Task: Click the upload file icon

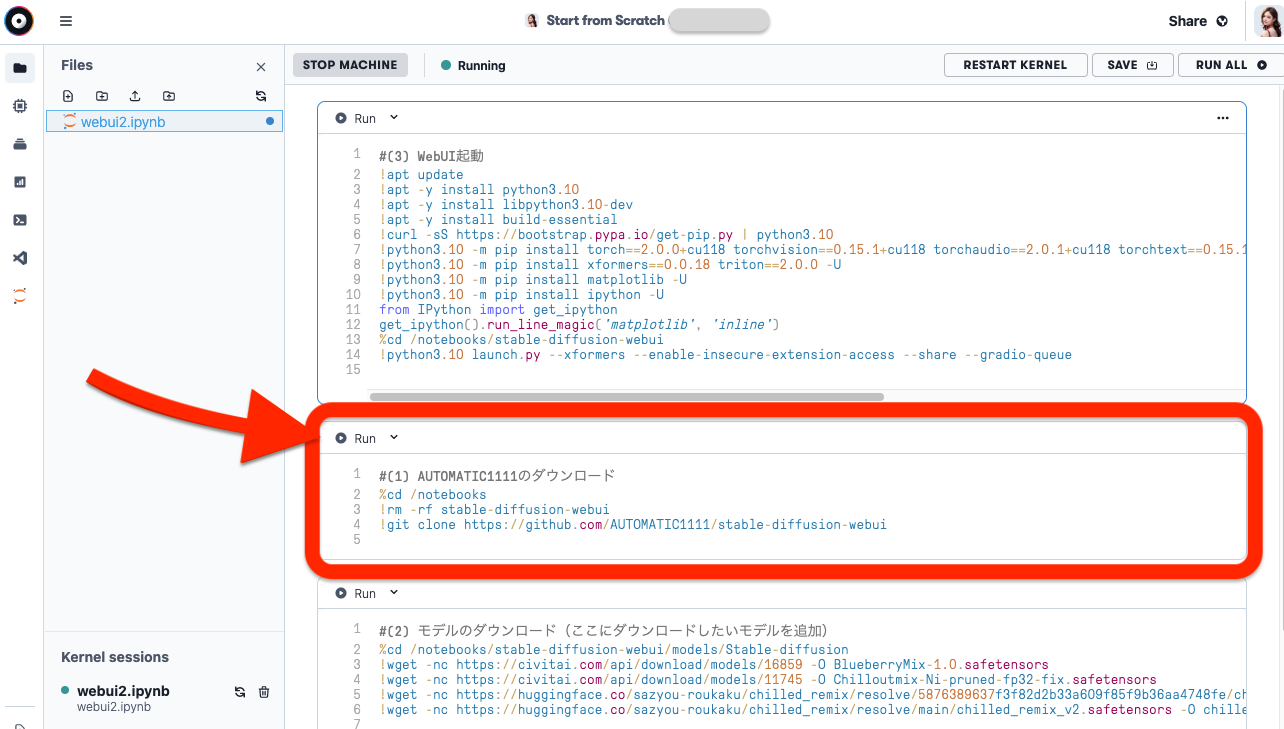Action: [135, 96]
